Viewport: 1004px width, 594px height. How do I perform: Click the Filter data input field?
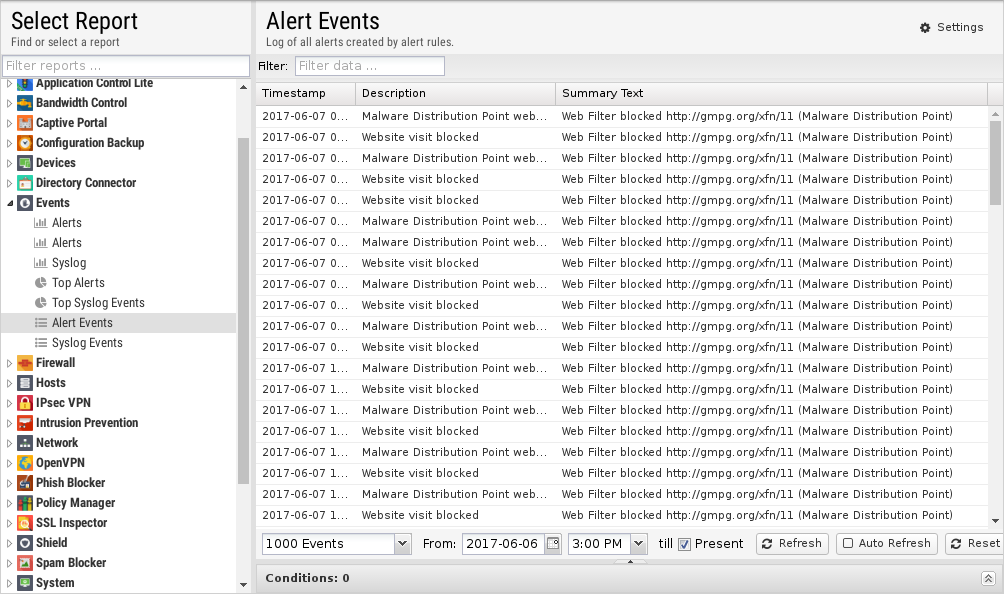point(369,66)
